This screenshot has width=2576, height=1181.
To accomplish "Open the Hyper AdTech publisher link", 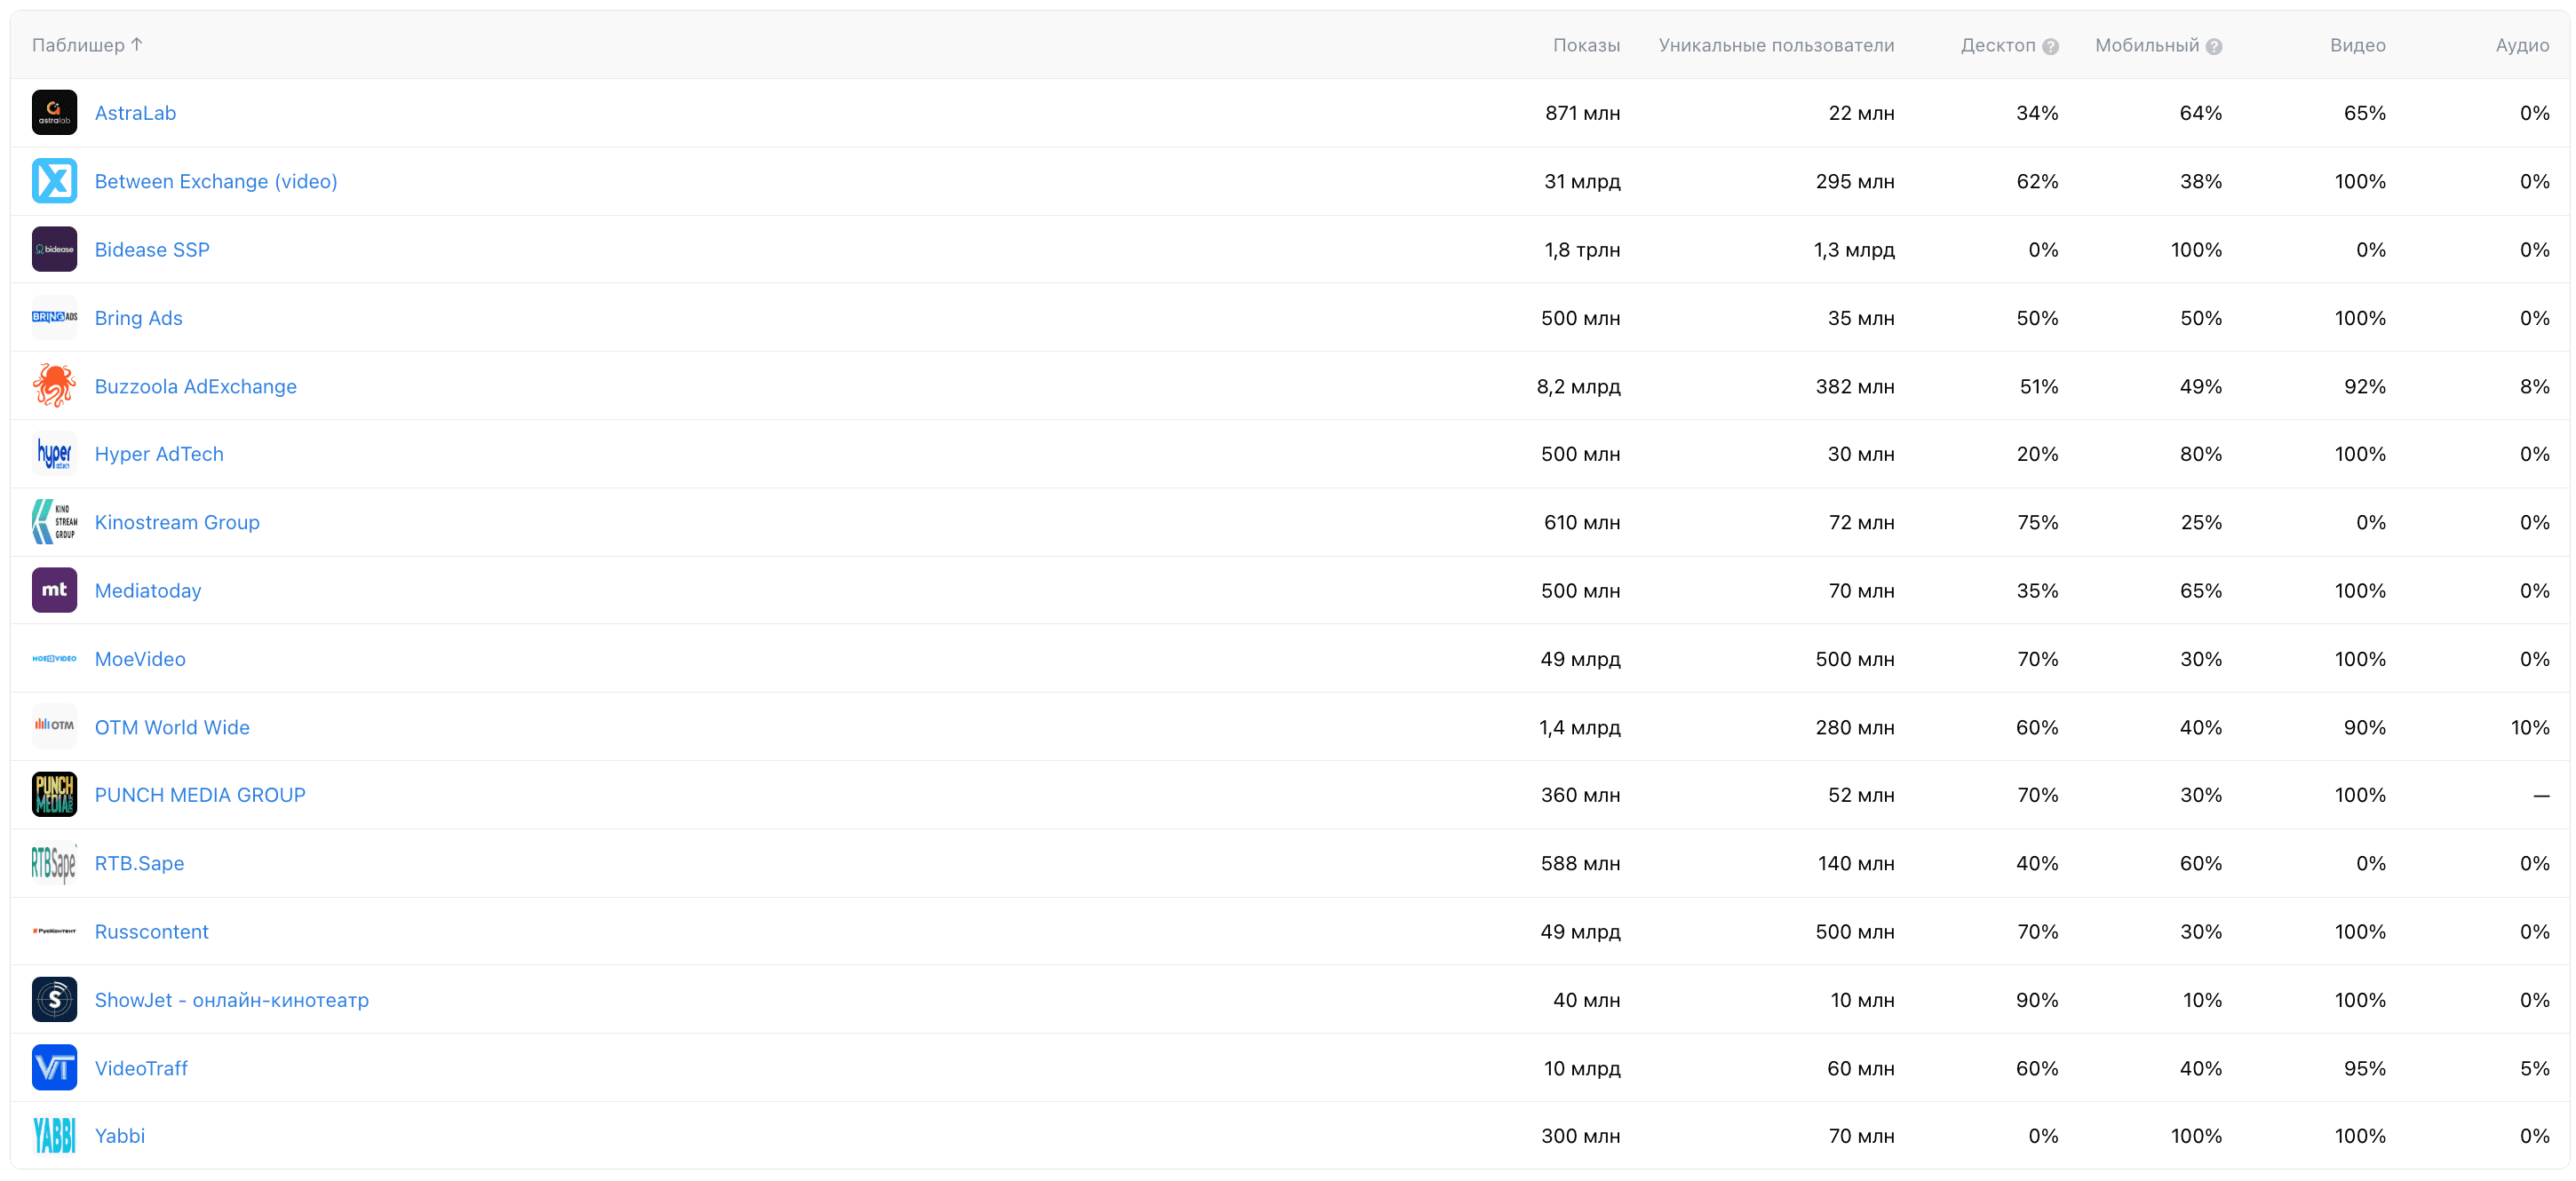I will pyautogui.click(x=159, y=454).
